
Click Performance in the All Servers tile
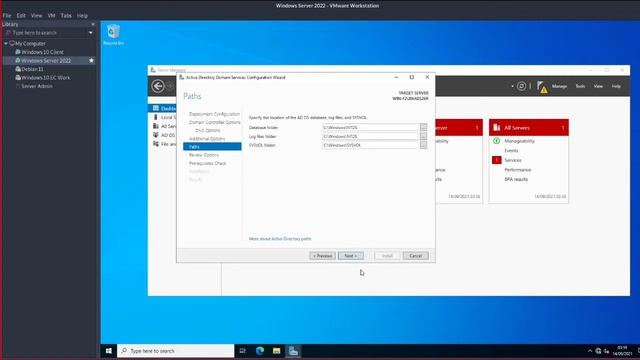pos(518,170)
